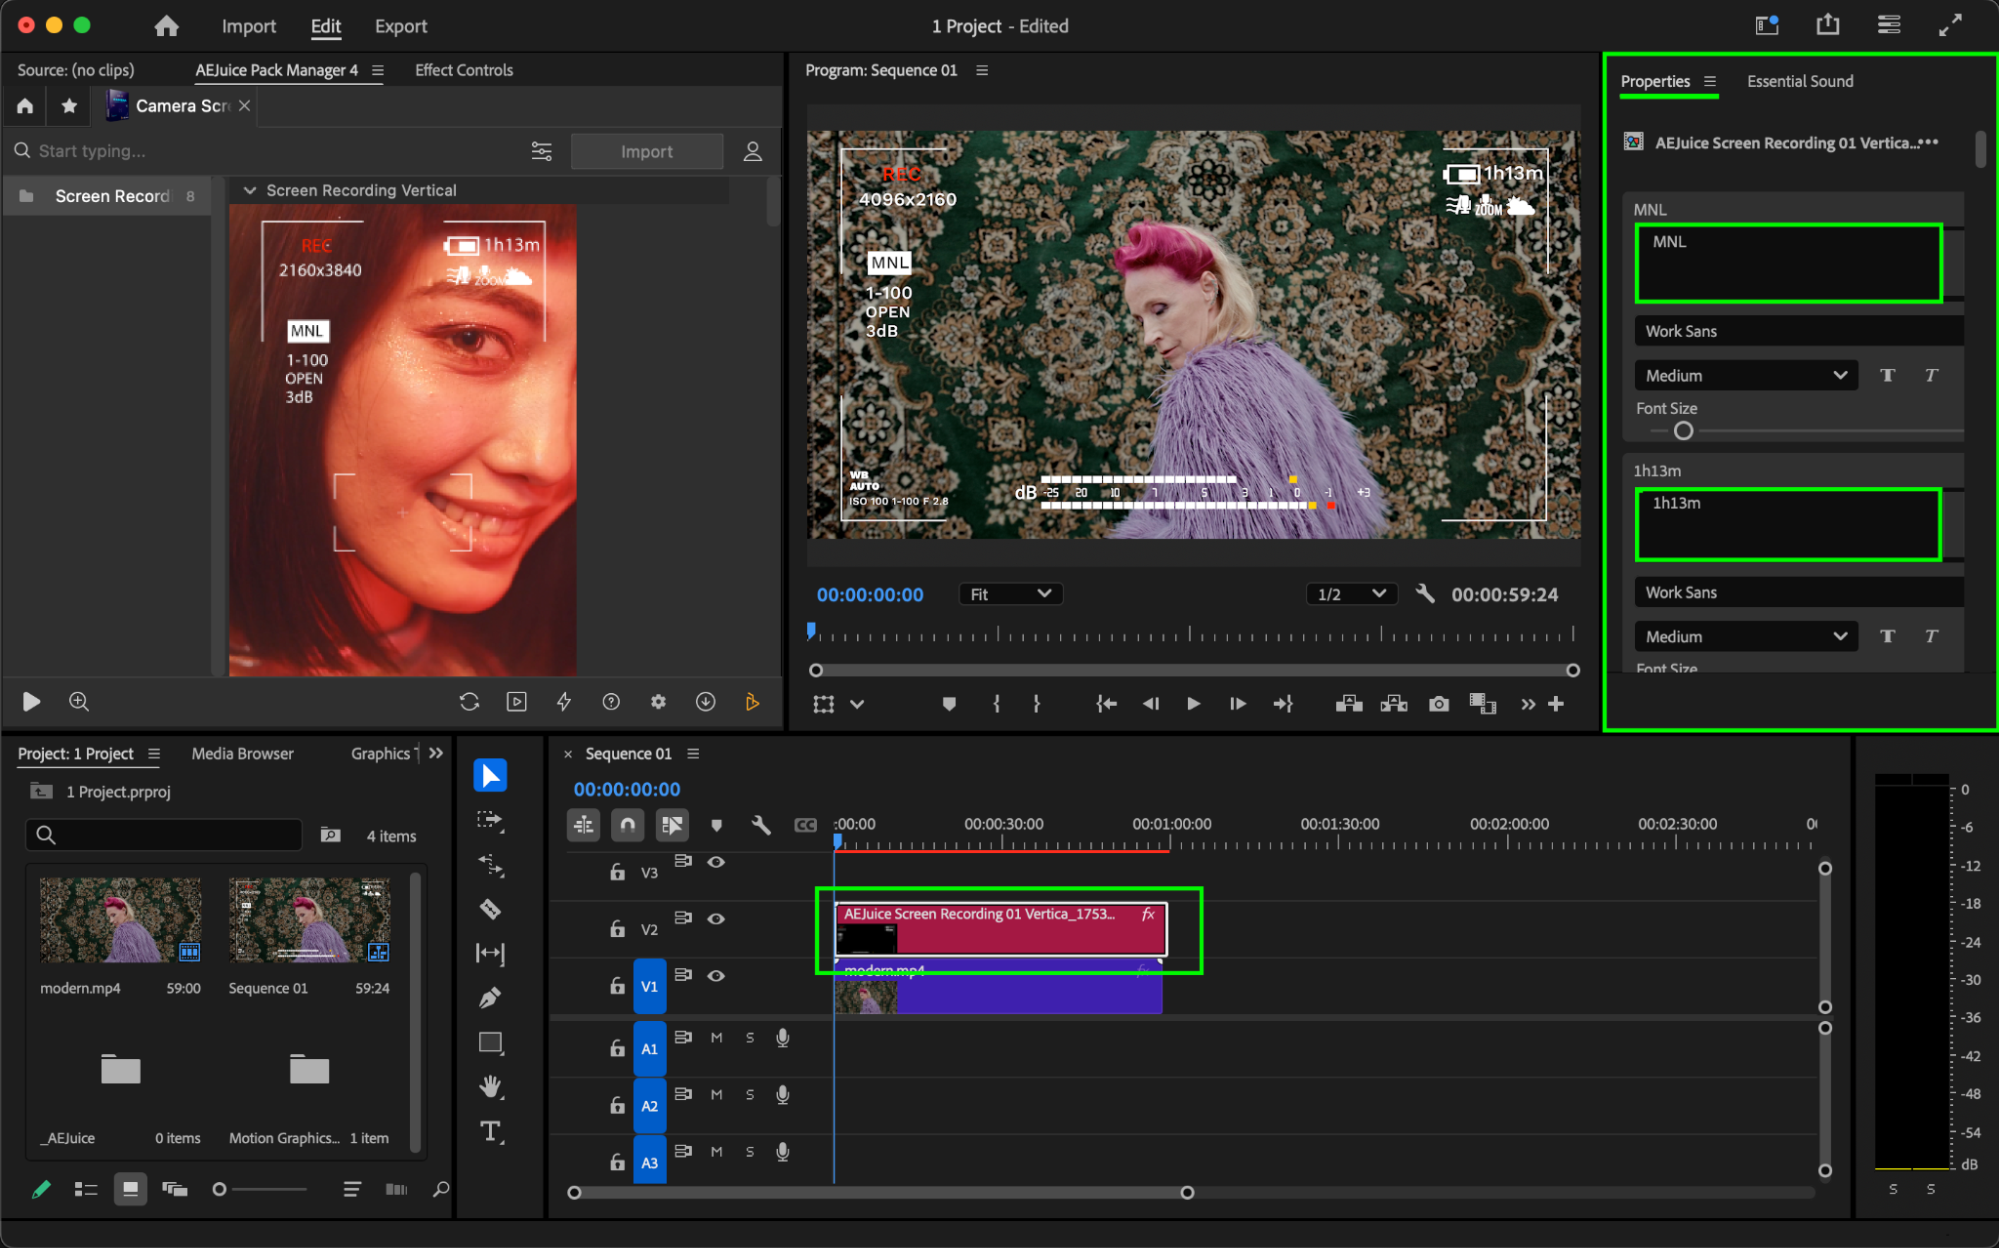Mute audio track A1
This screenshot has width=1999, height=1249.
[x=716, y=1038]
